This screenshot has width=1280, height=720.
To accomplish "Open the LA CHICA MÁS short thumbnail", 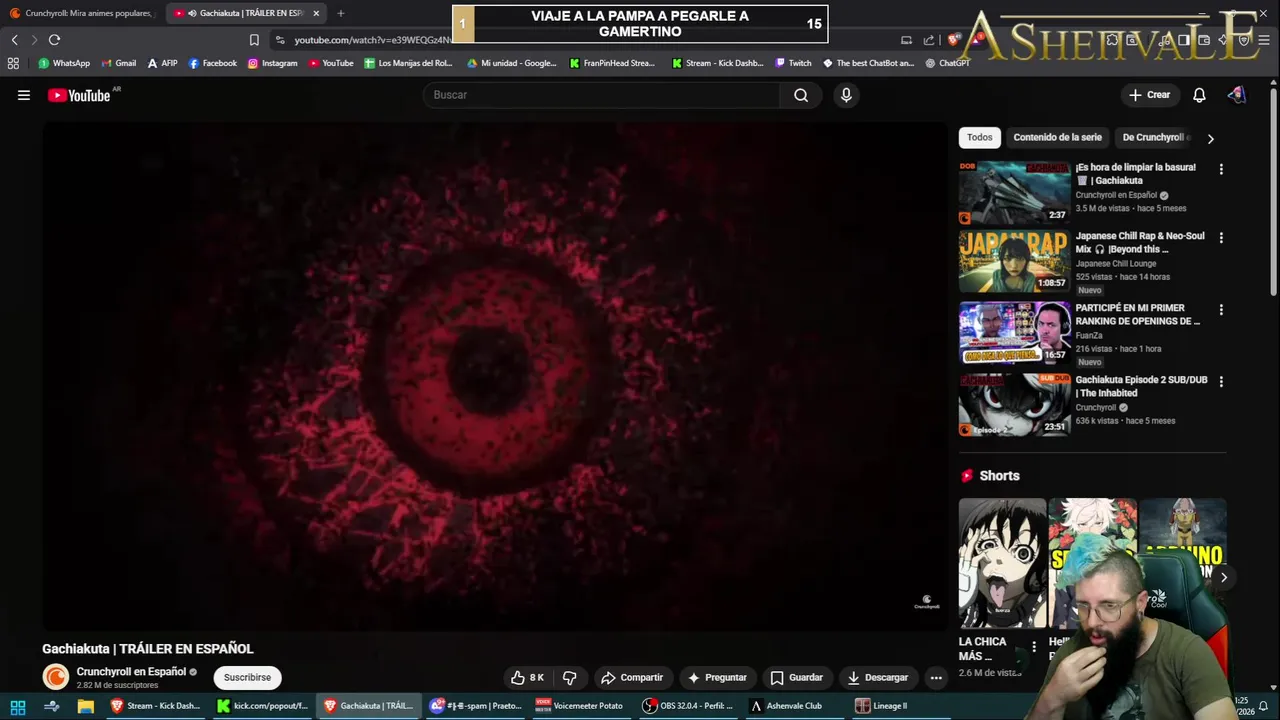I will (x=1002, y=563).
